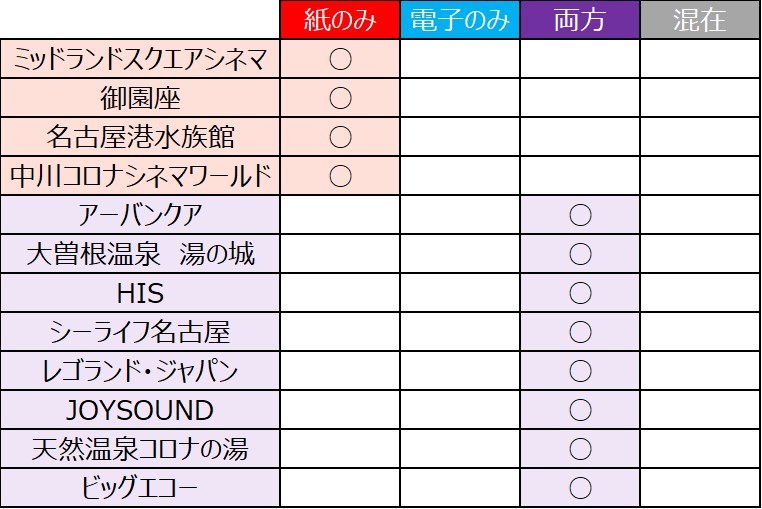Click the 名古屋港水族館 row label
Image resolution: width=762 pixels, height=509 pixels.
pos(141,137)
